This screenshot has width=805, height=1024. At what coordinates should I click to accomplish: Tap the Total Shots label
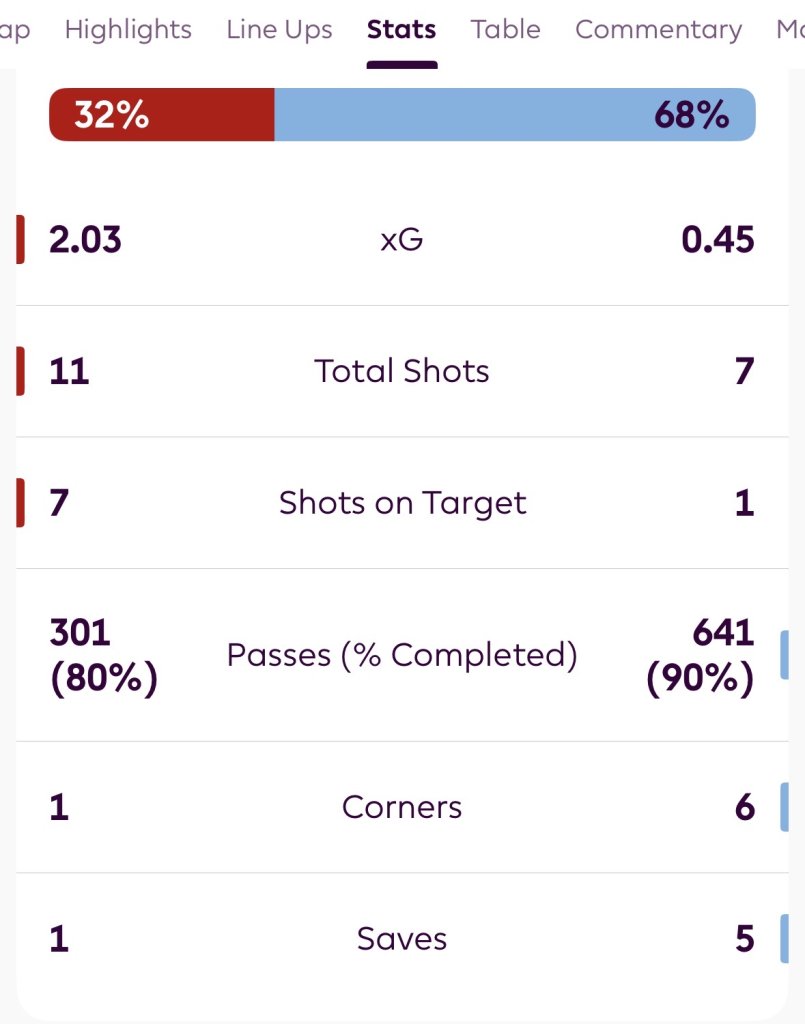[402, 371]
